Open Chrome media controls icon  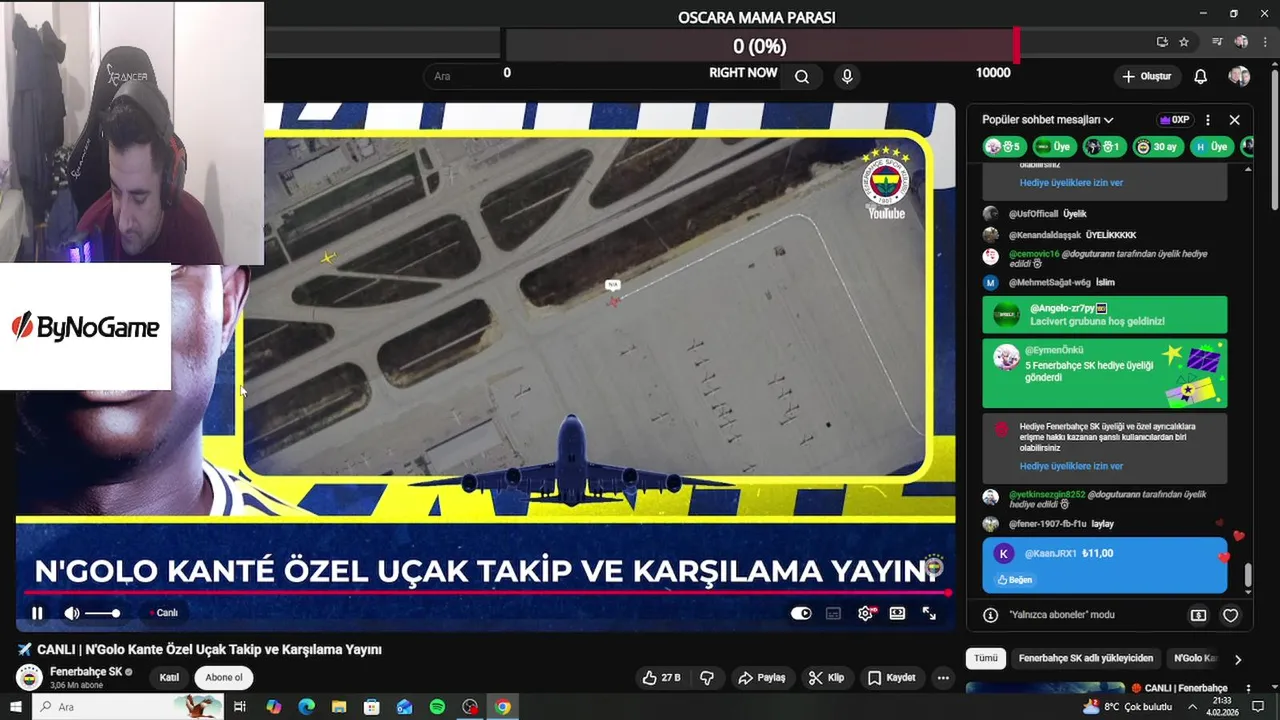[x=1217, y=42]
